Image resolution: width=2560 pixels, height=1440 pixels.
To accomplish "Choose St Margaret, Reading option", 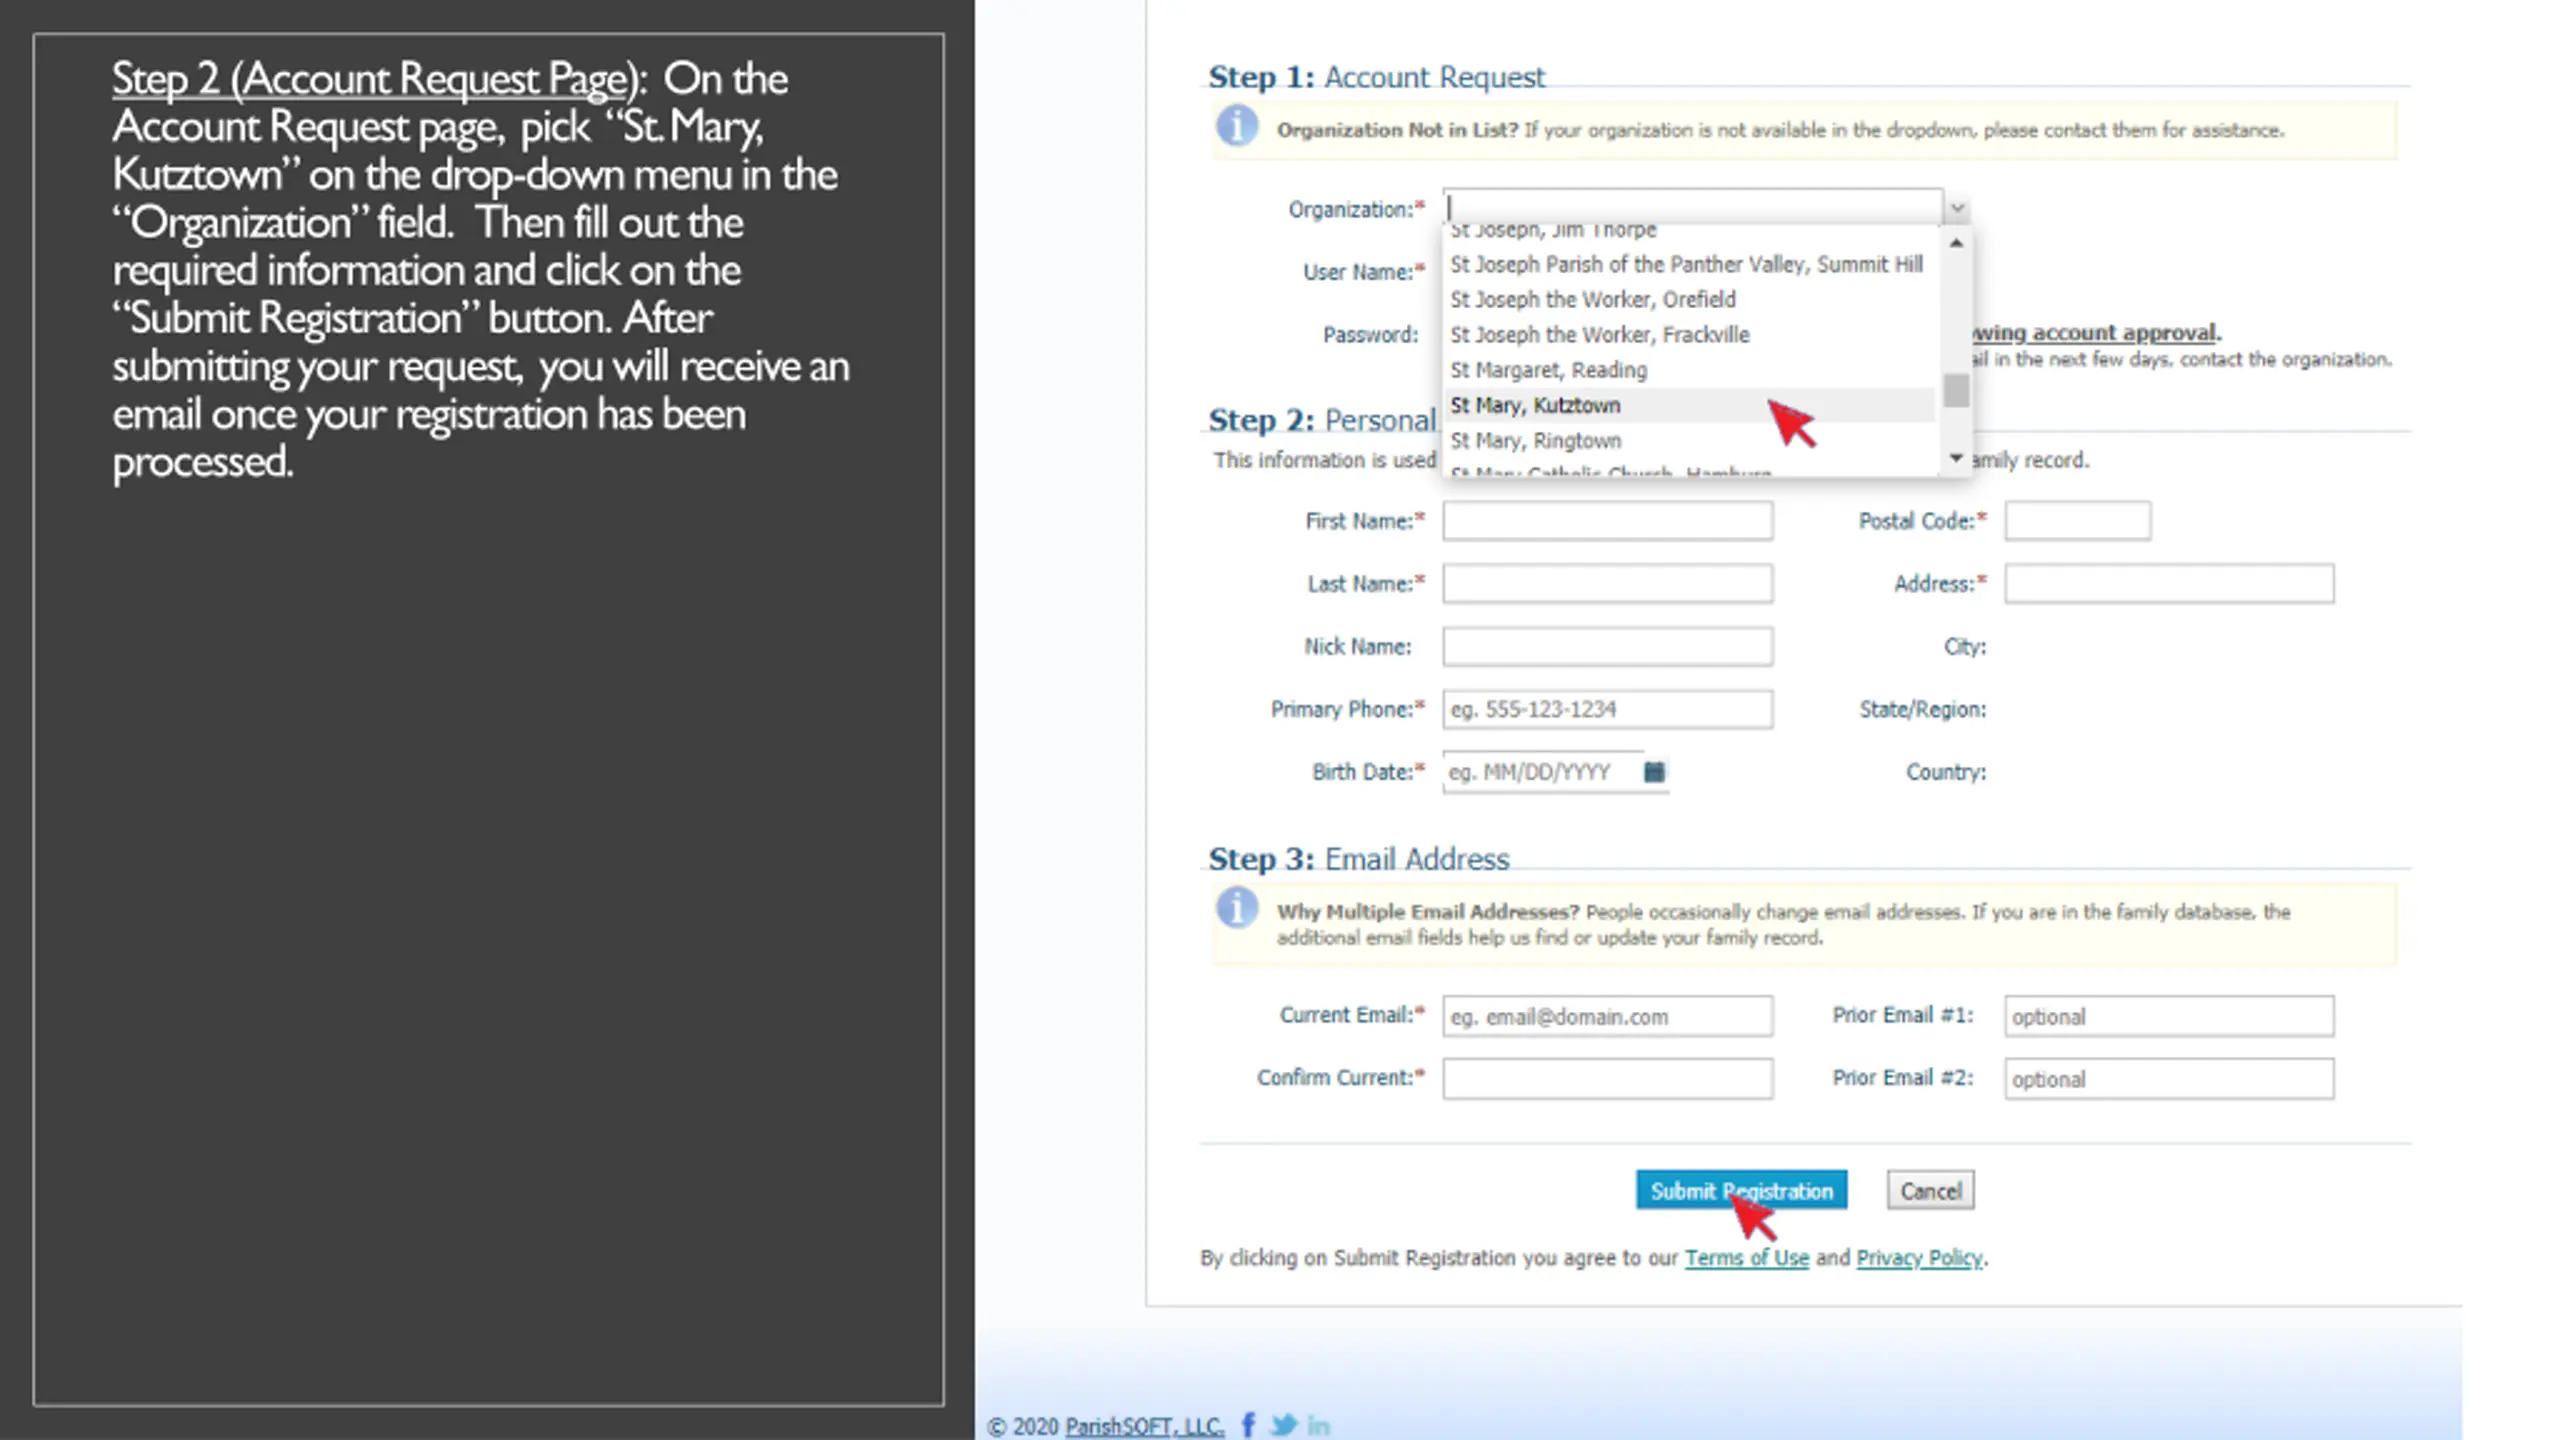I will point(1690,370).
